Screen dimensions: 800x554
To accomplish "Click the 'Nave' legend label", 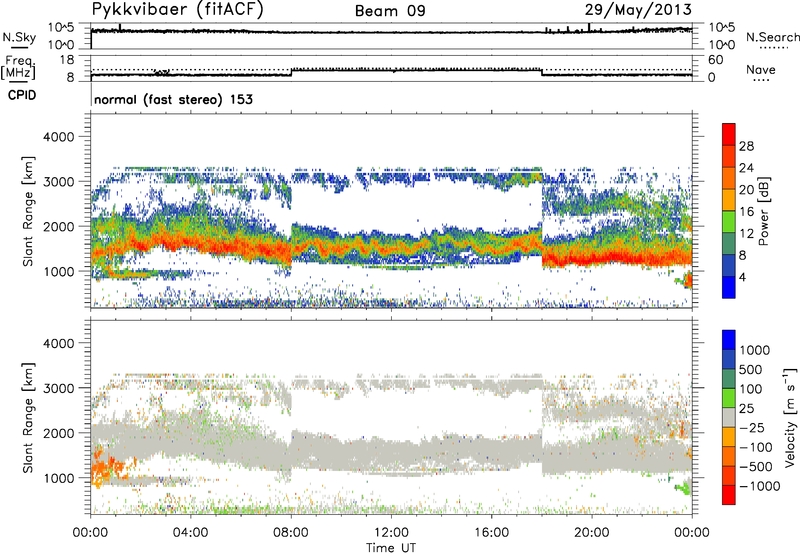I will (x=760, y=69).
